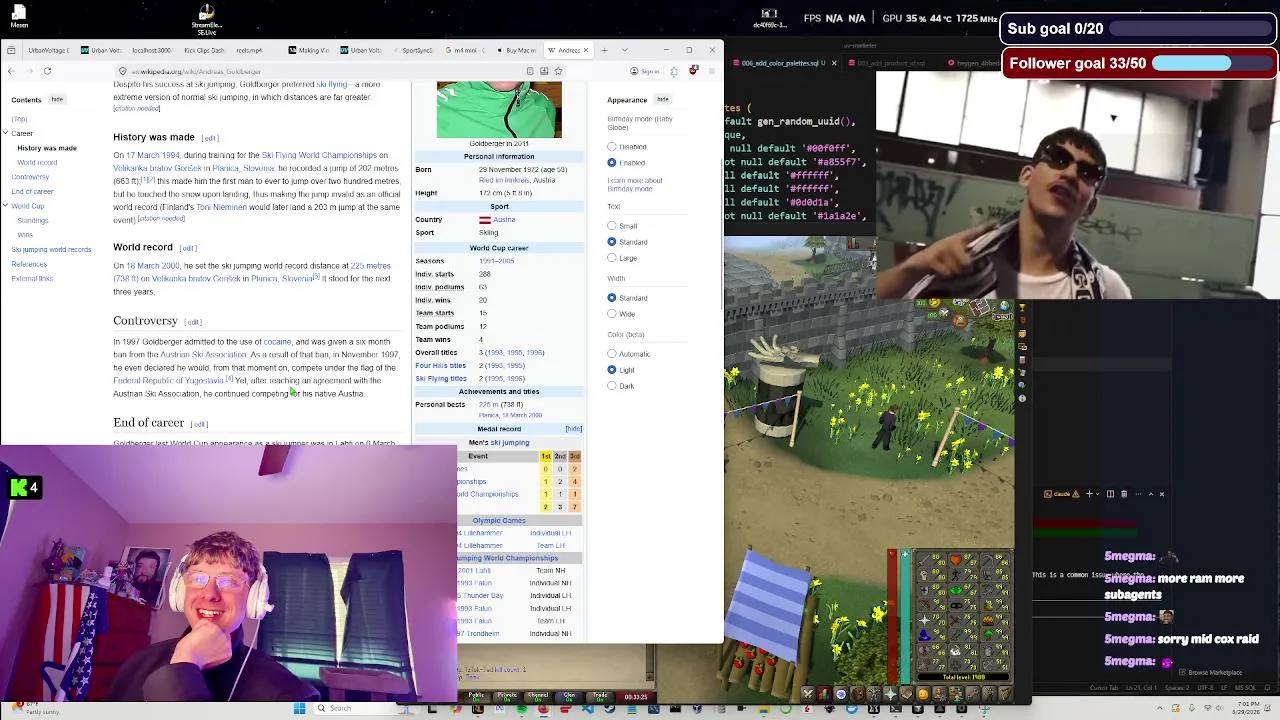This screenshot has height=720, width=1280.
Task: Jump to External links in contents
Action: pos(32,279)
